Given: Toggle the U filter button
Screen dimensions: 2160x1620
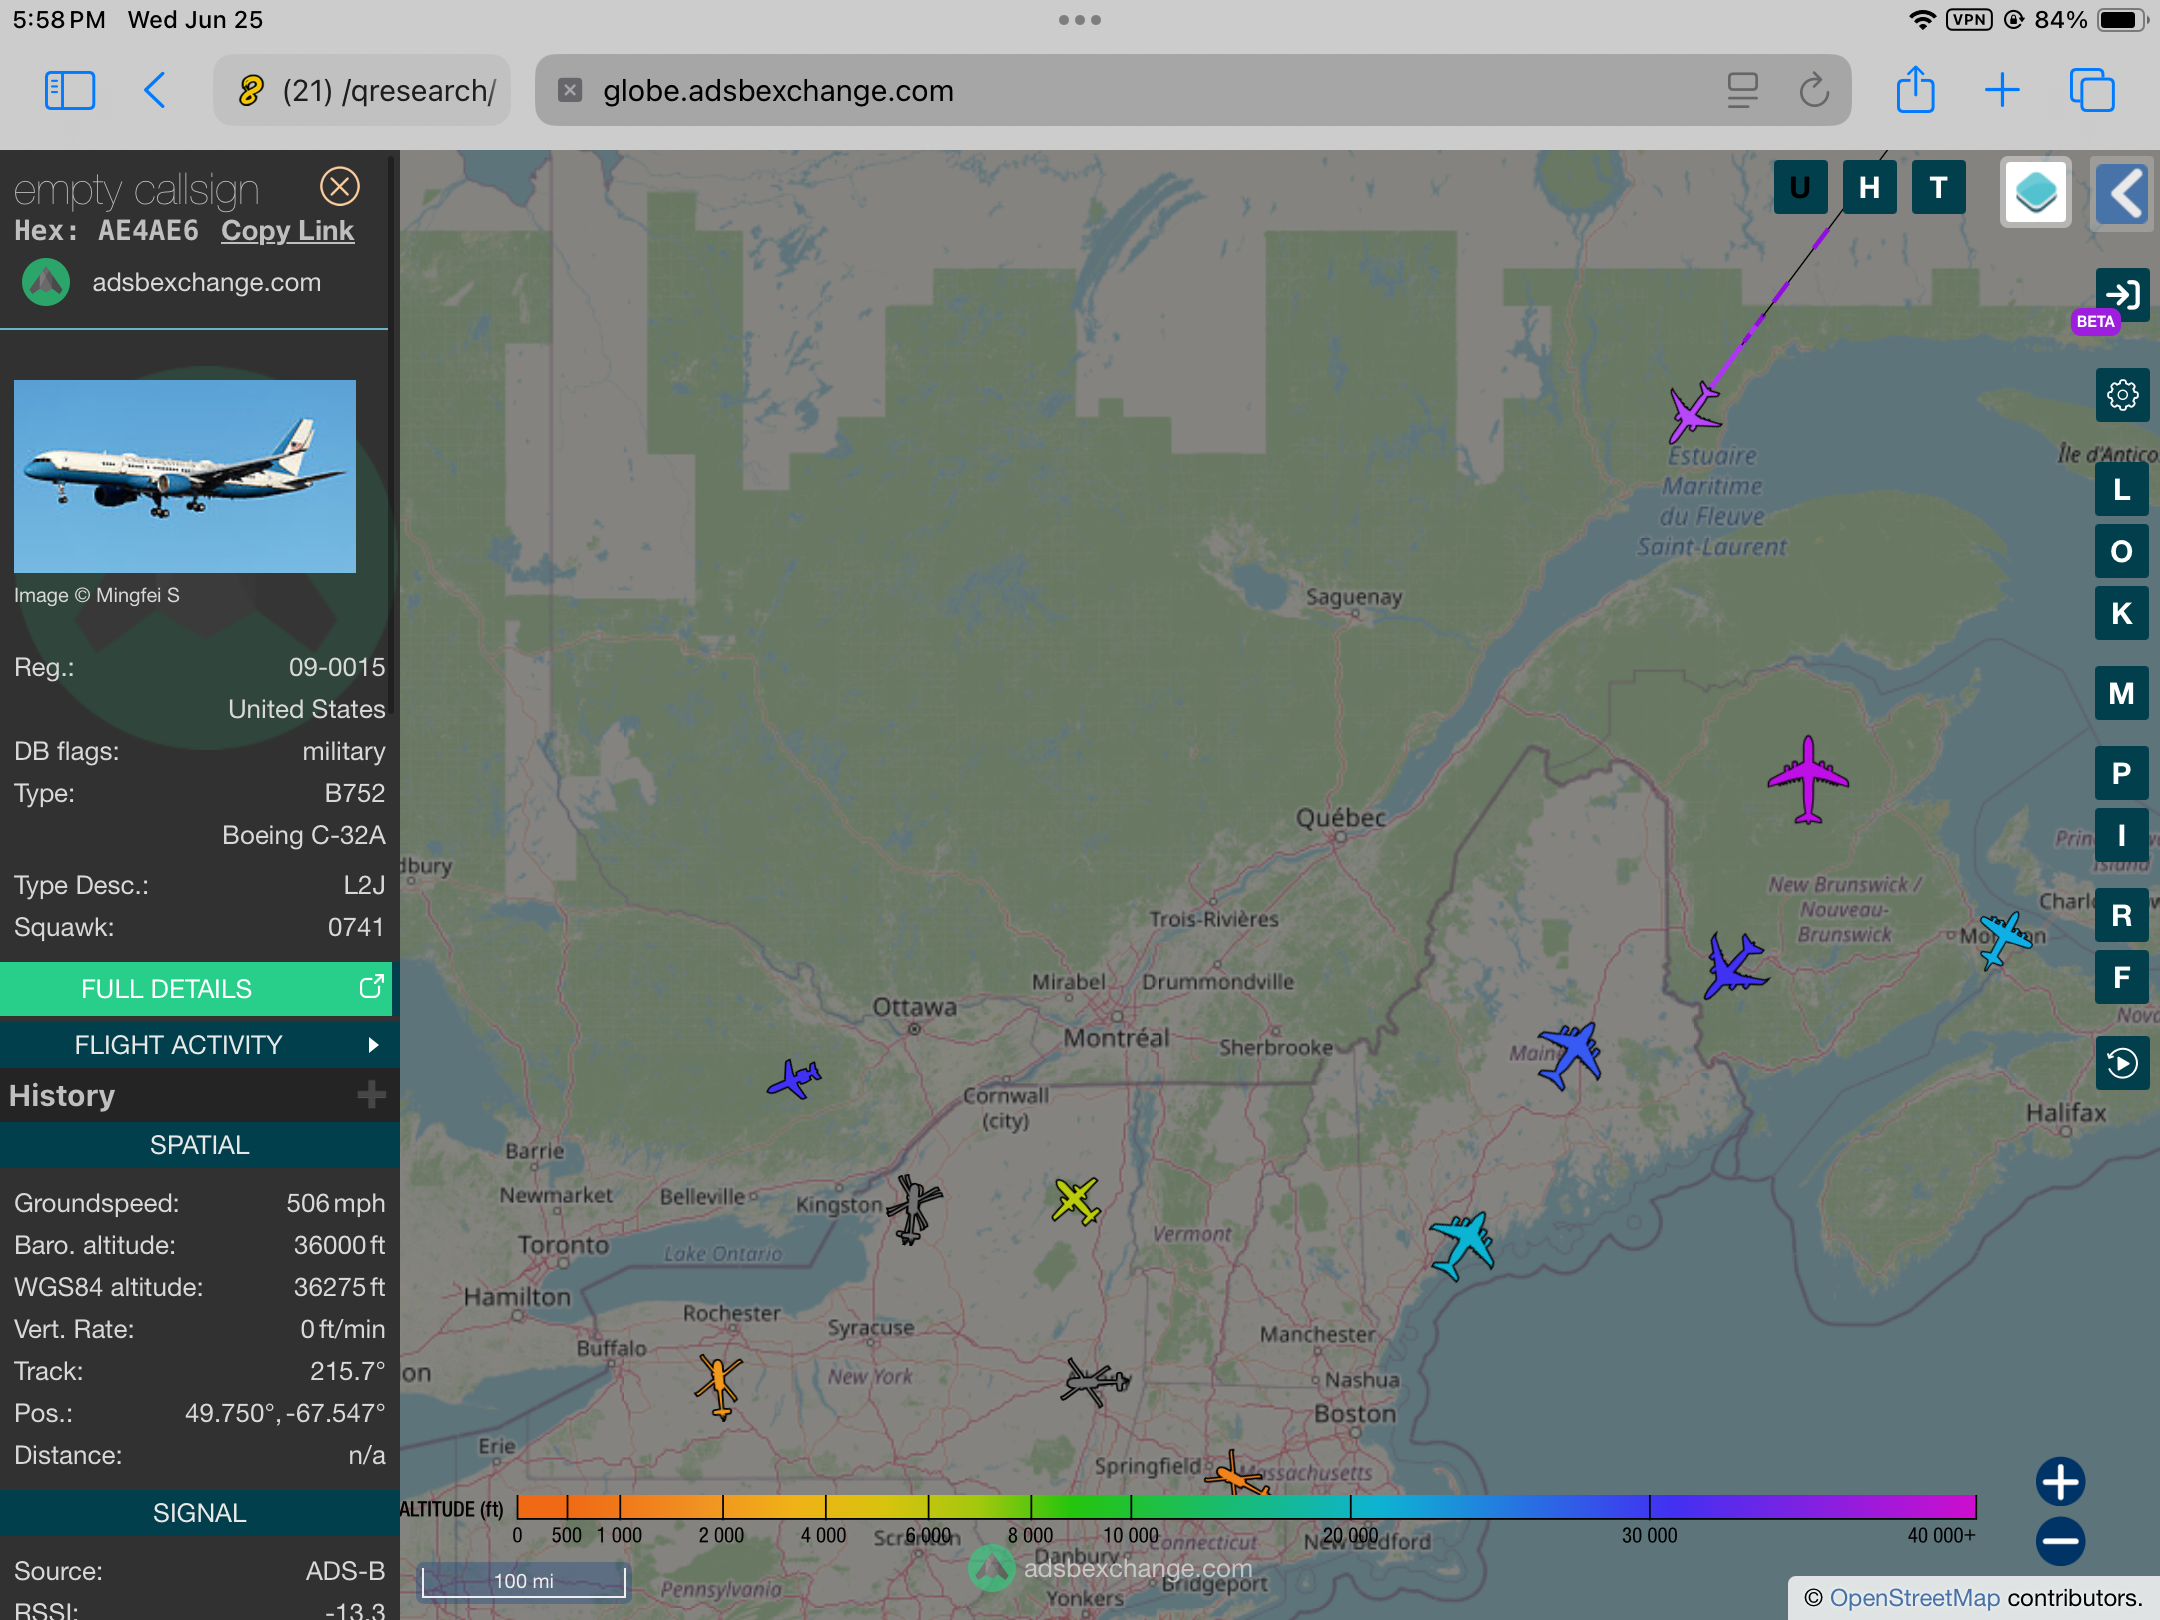Looking at the screenshot, I should coord(1800,187).
